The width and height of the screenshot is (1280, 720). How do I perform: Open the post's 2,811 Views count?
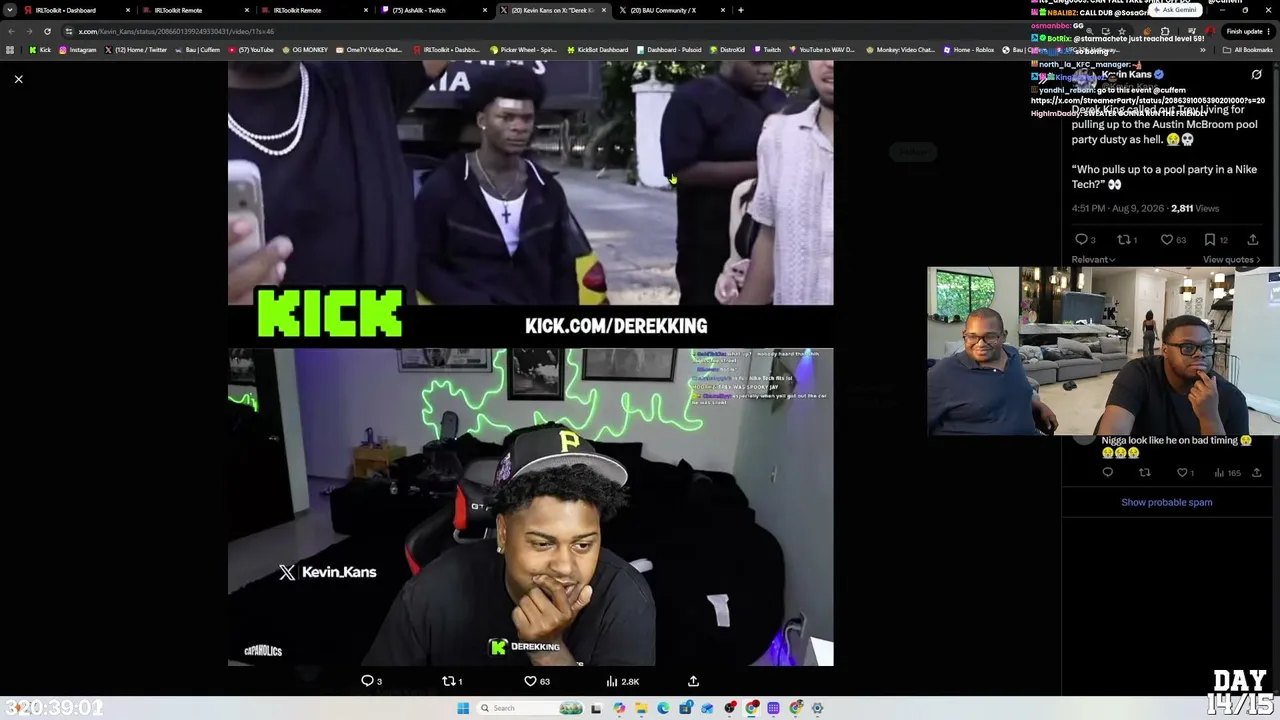pyautogui.click(x=1195, y=208)
